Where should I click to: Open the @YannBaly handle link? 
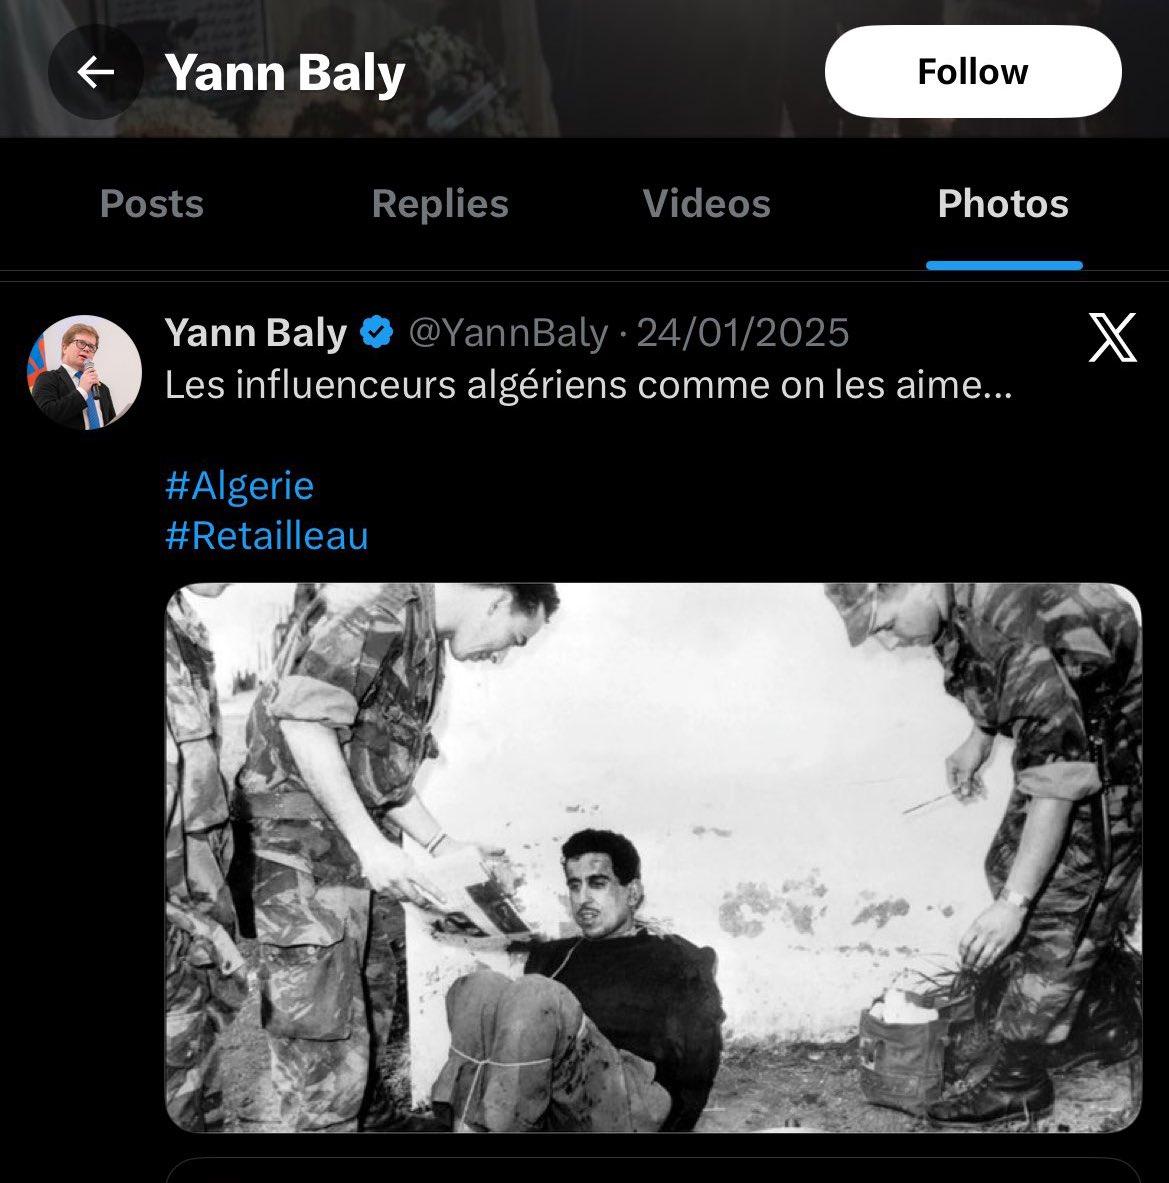(x=507, y=333)
